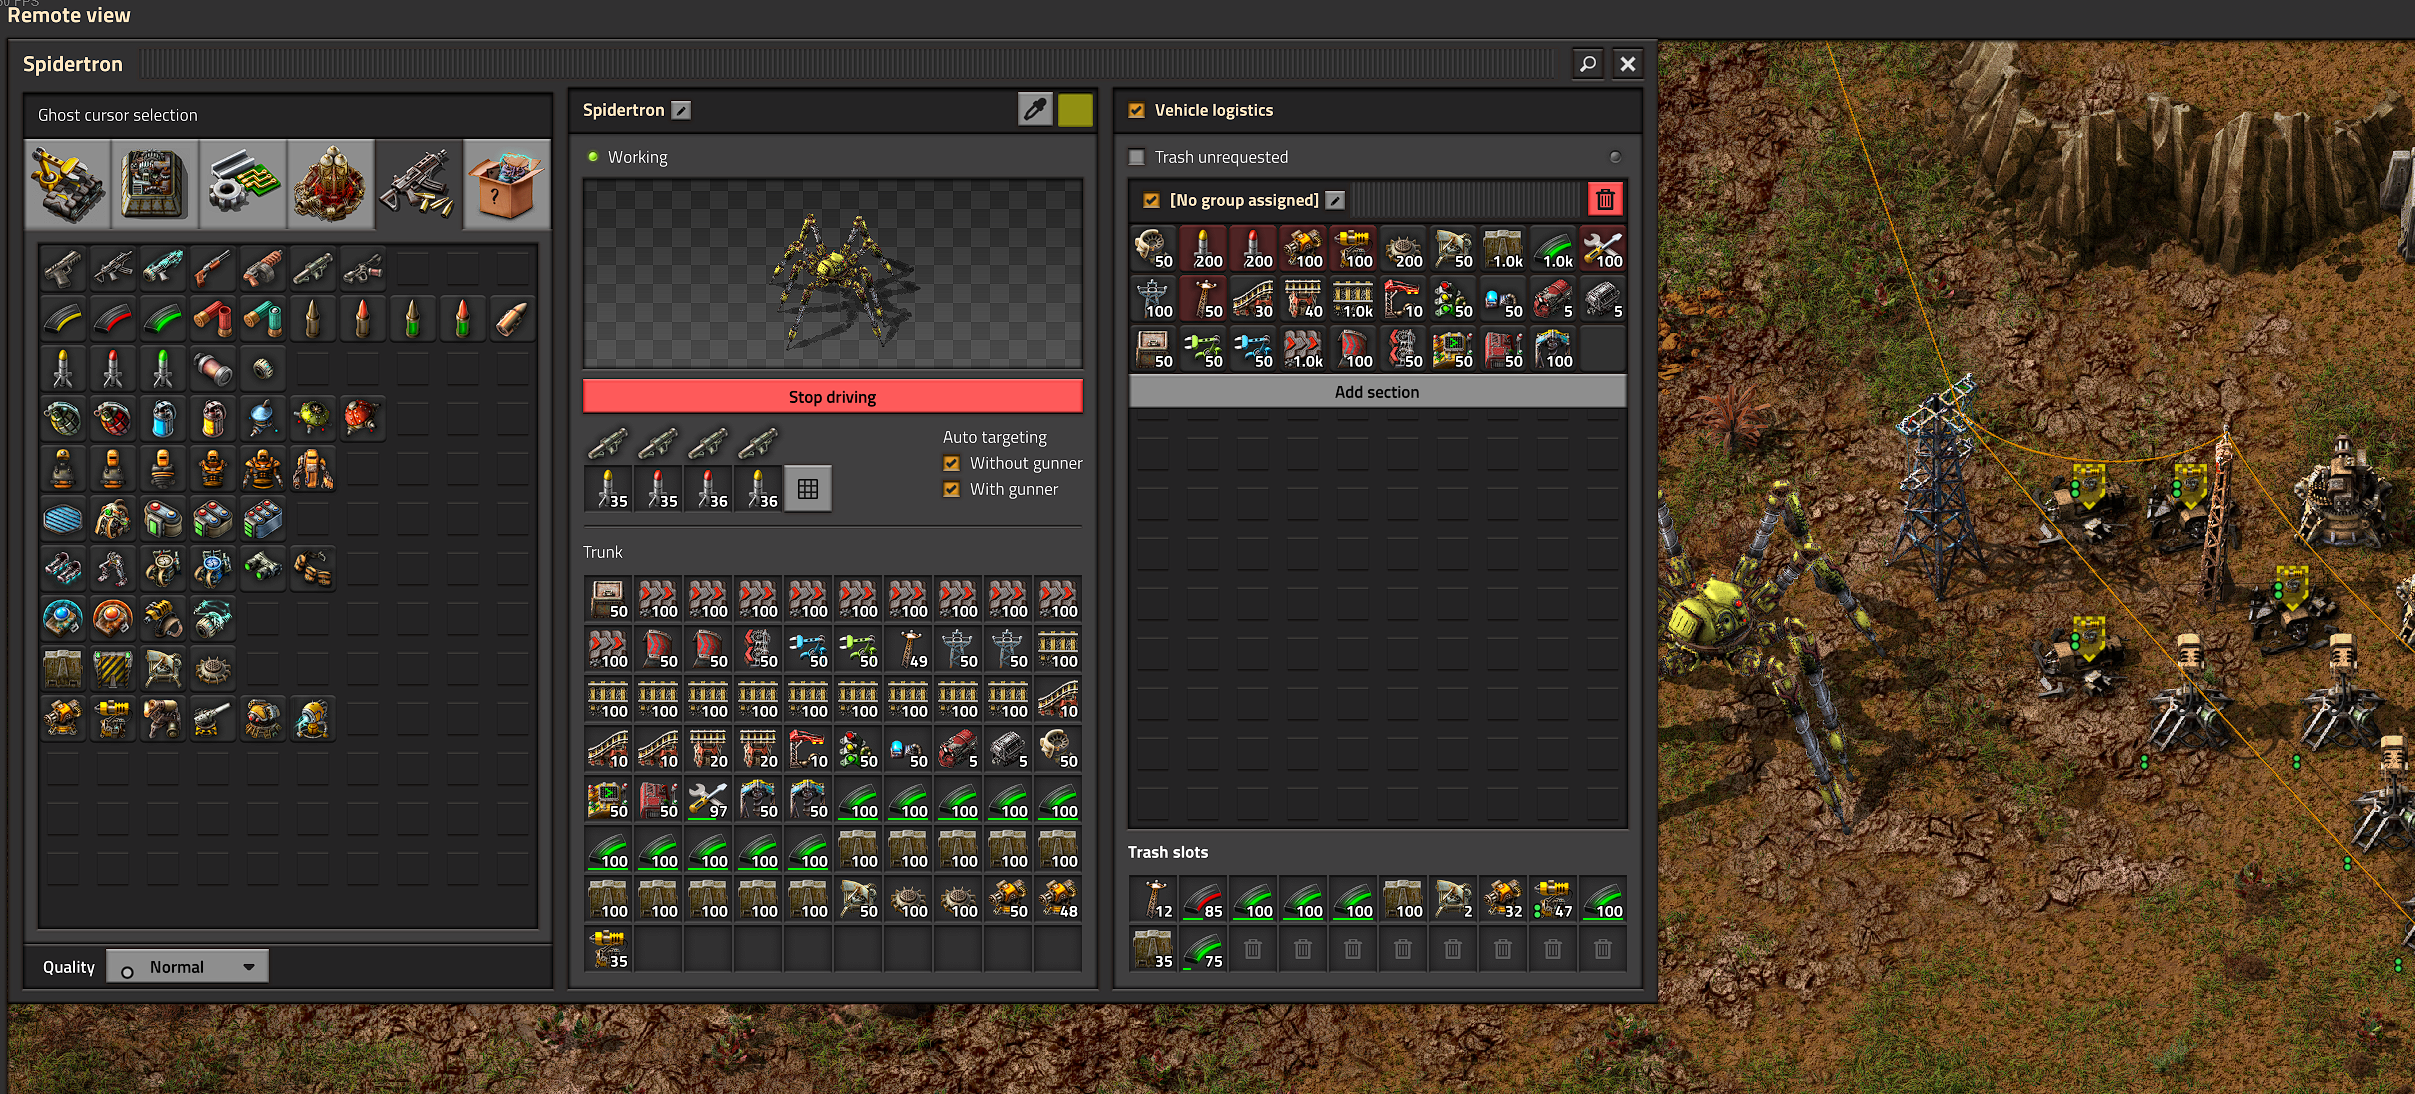2415x1094 pixels.
Task: Edit the logistic group name
Action: 1335,200
